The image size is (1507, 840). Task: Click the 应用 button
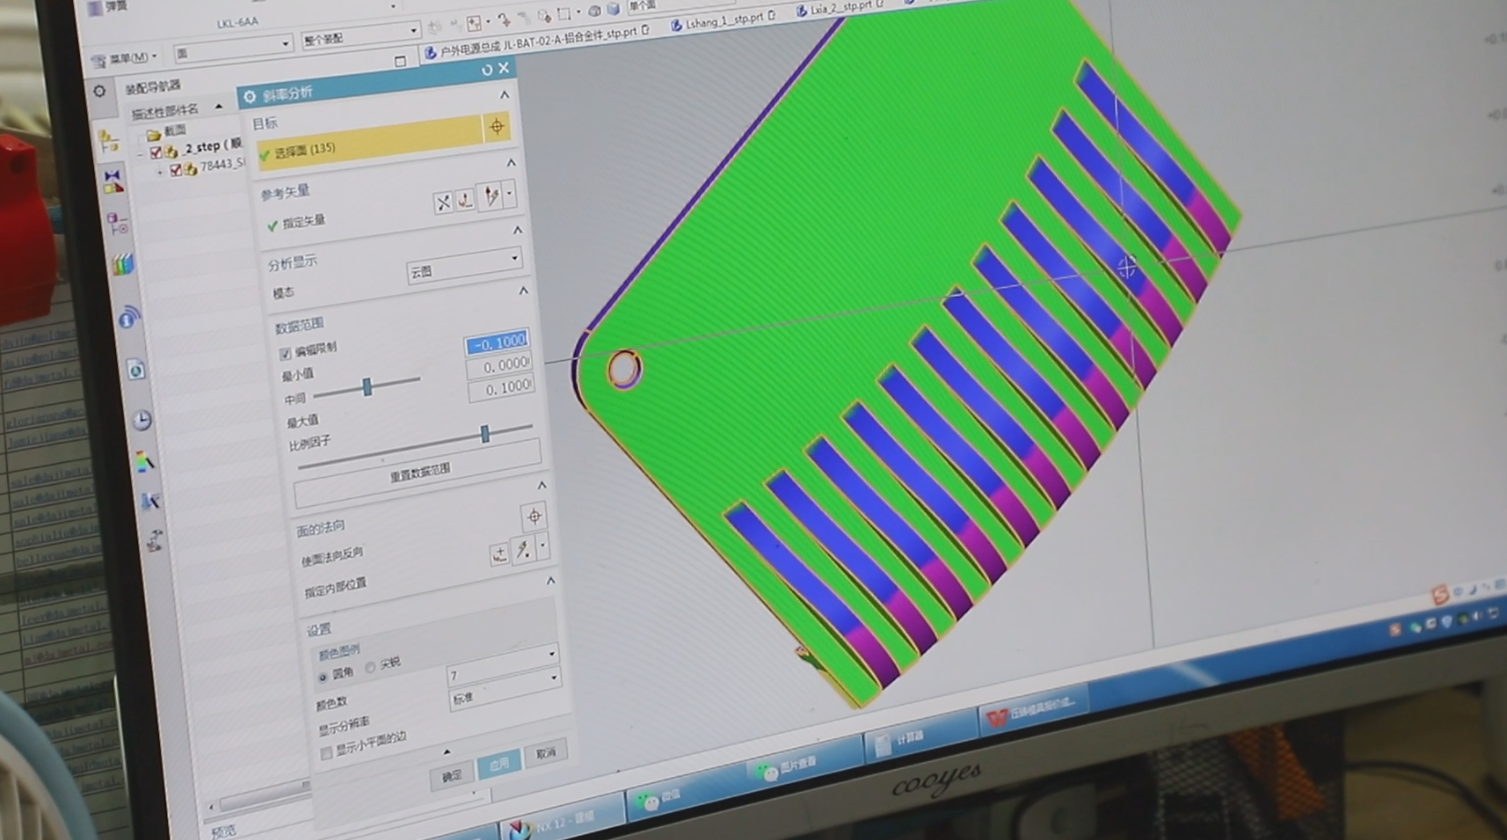click(499, 764)
